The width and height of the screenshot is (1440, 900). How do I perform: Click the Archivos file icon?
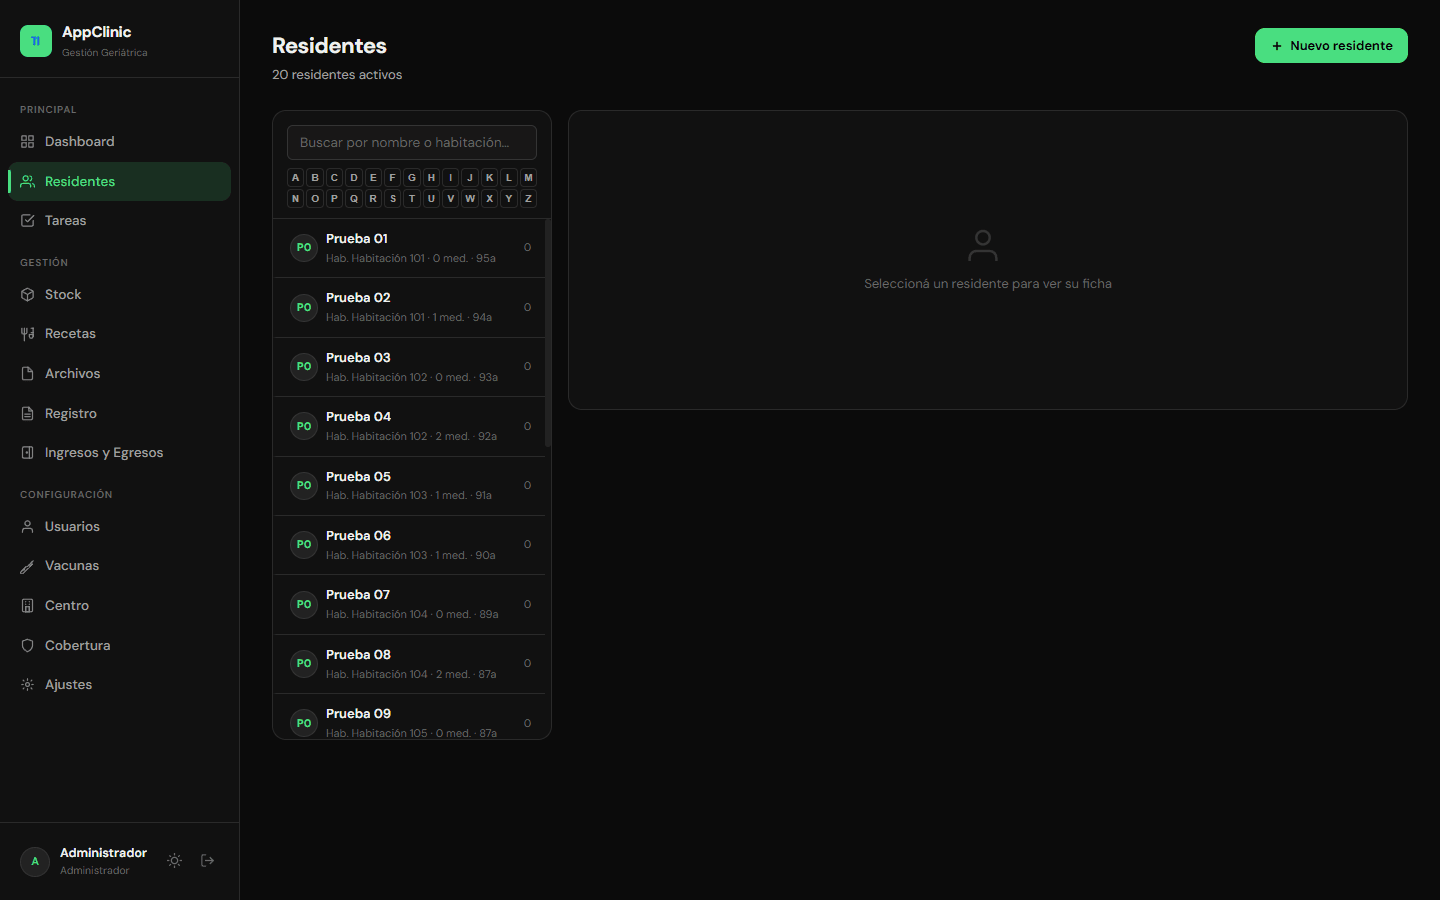coord(28,374)
